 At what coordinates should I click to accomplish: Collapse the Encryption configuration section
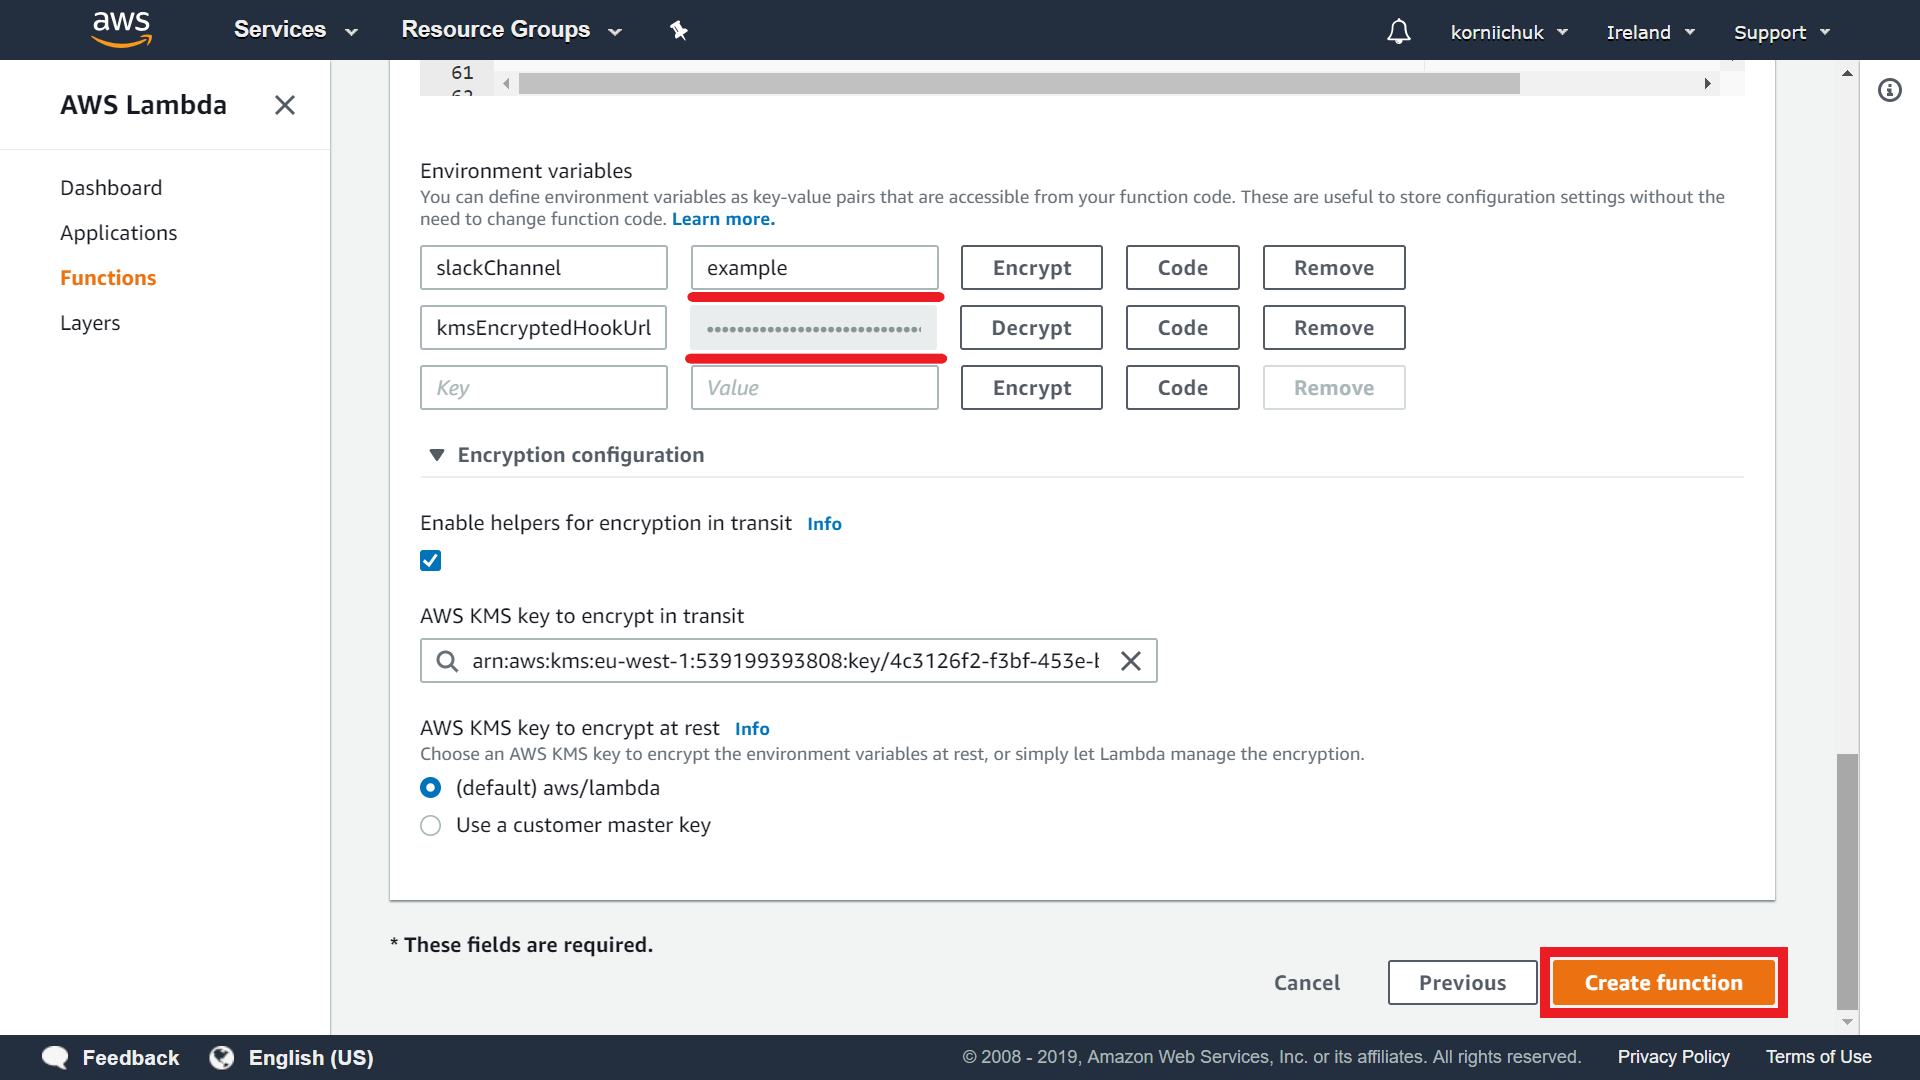437,455
